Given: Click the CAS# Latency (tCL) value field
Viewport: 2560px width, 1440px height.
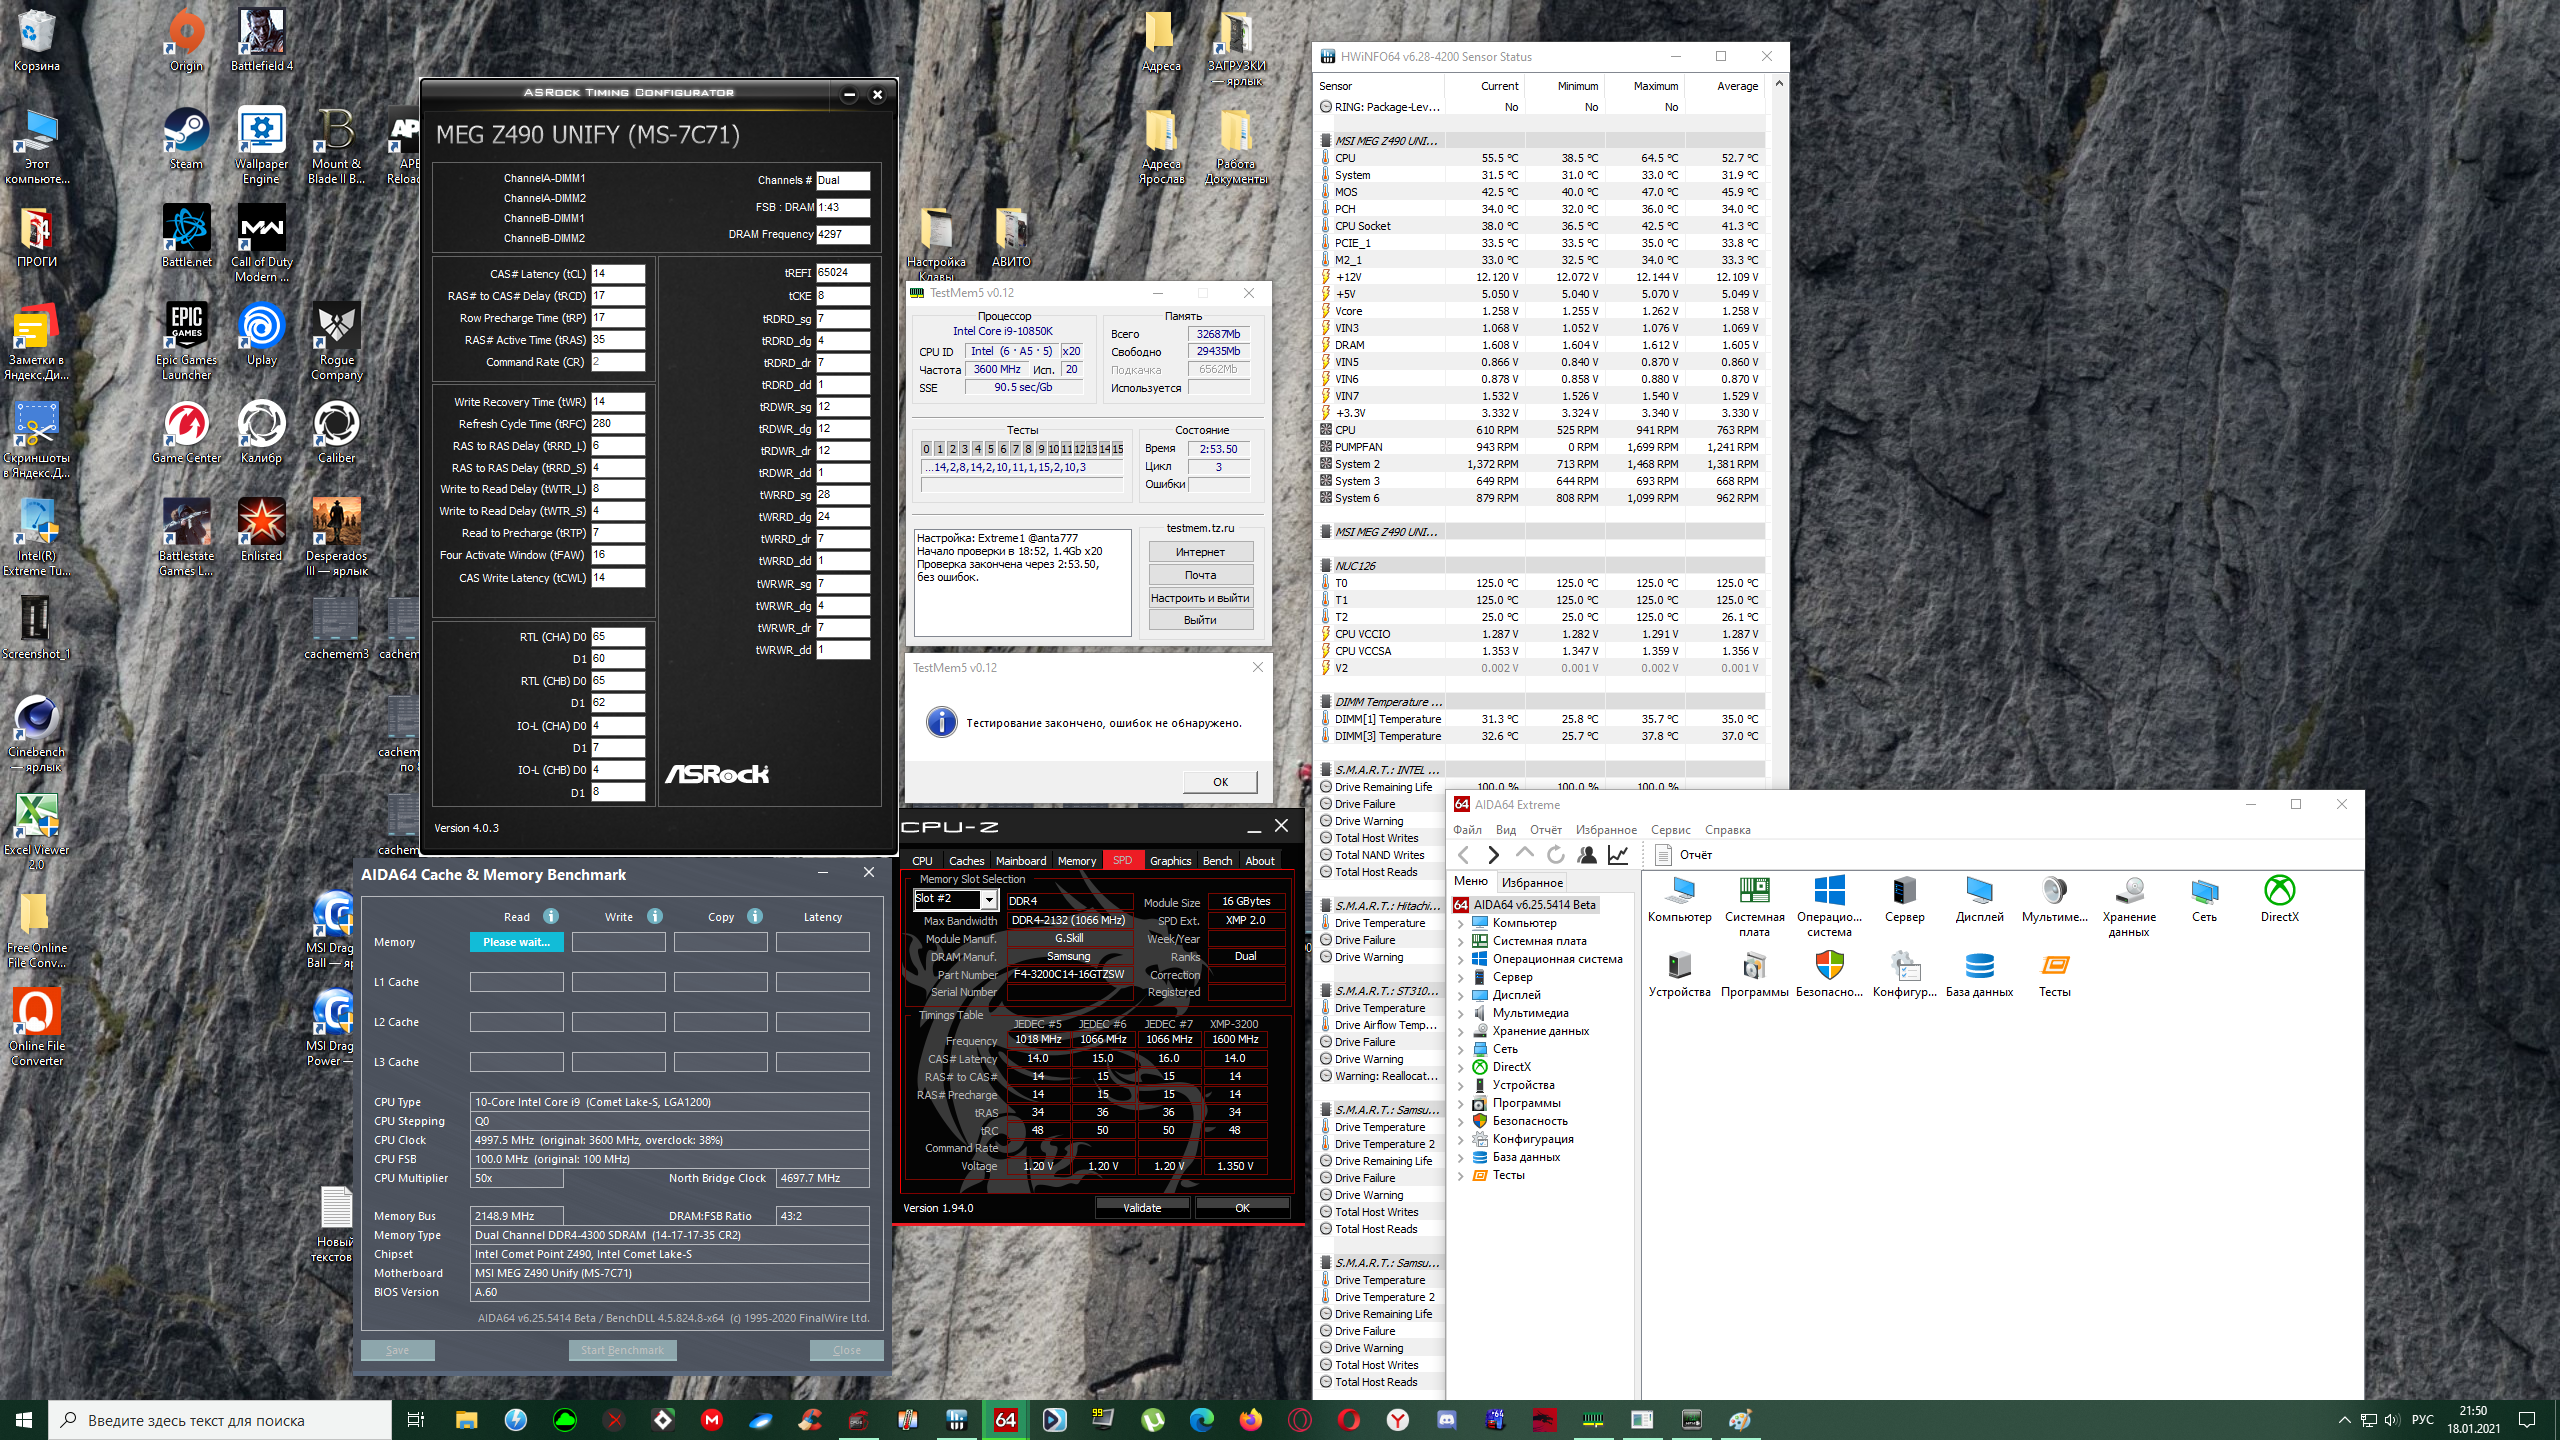Looking at the screenshot, I should [618, 274].
